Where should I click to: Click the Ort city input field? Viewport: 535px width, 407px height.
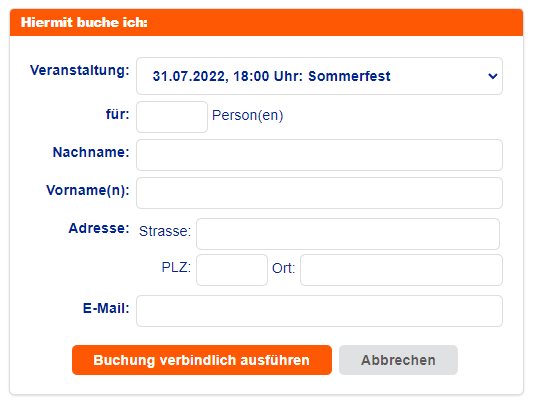point(401,270)
